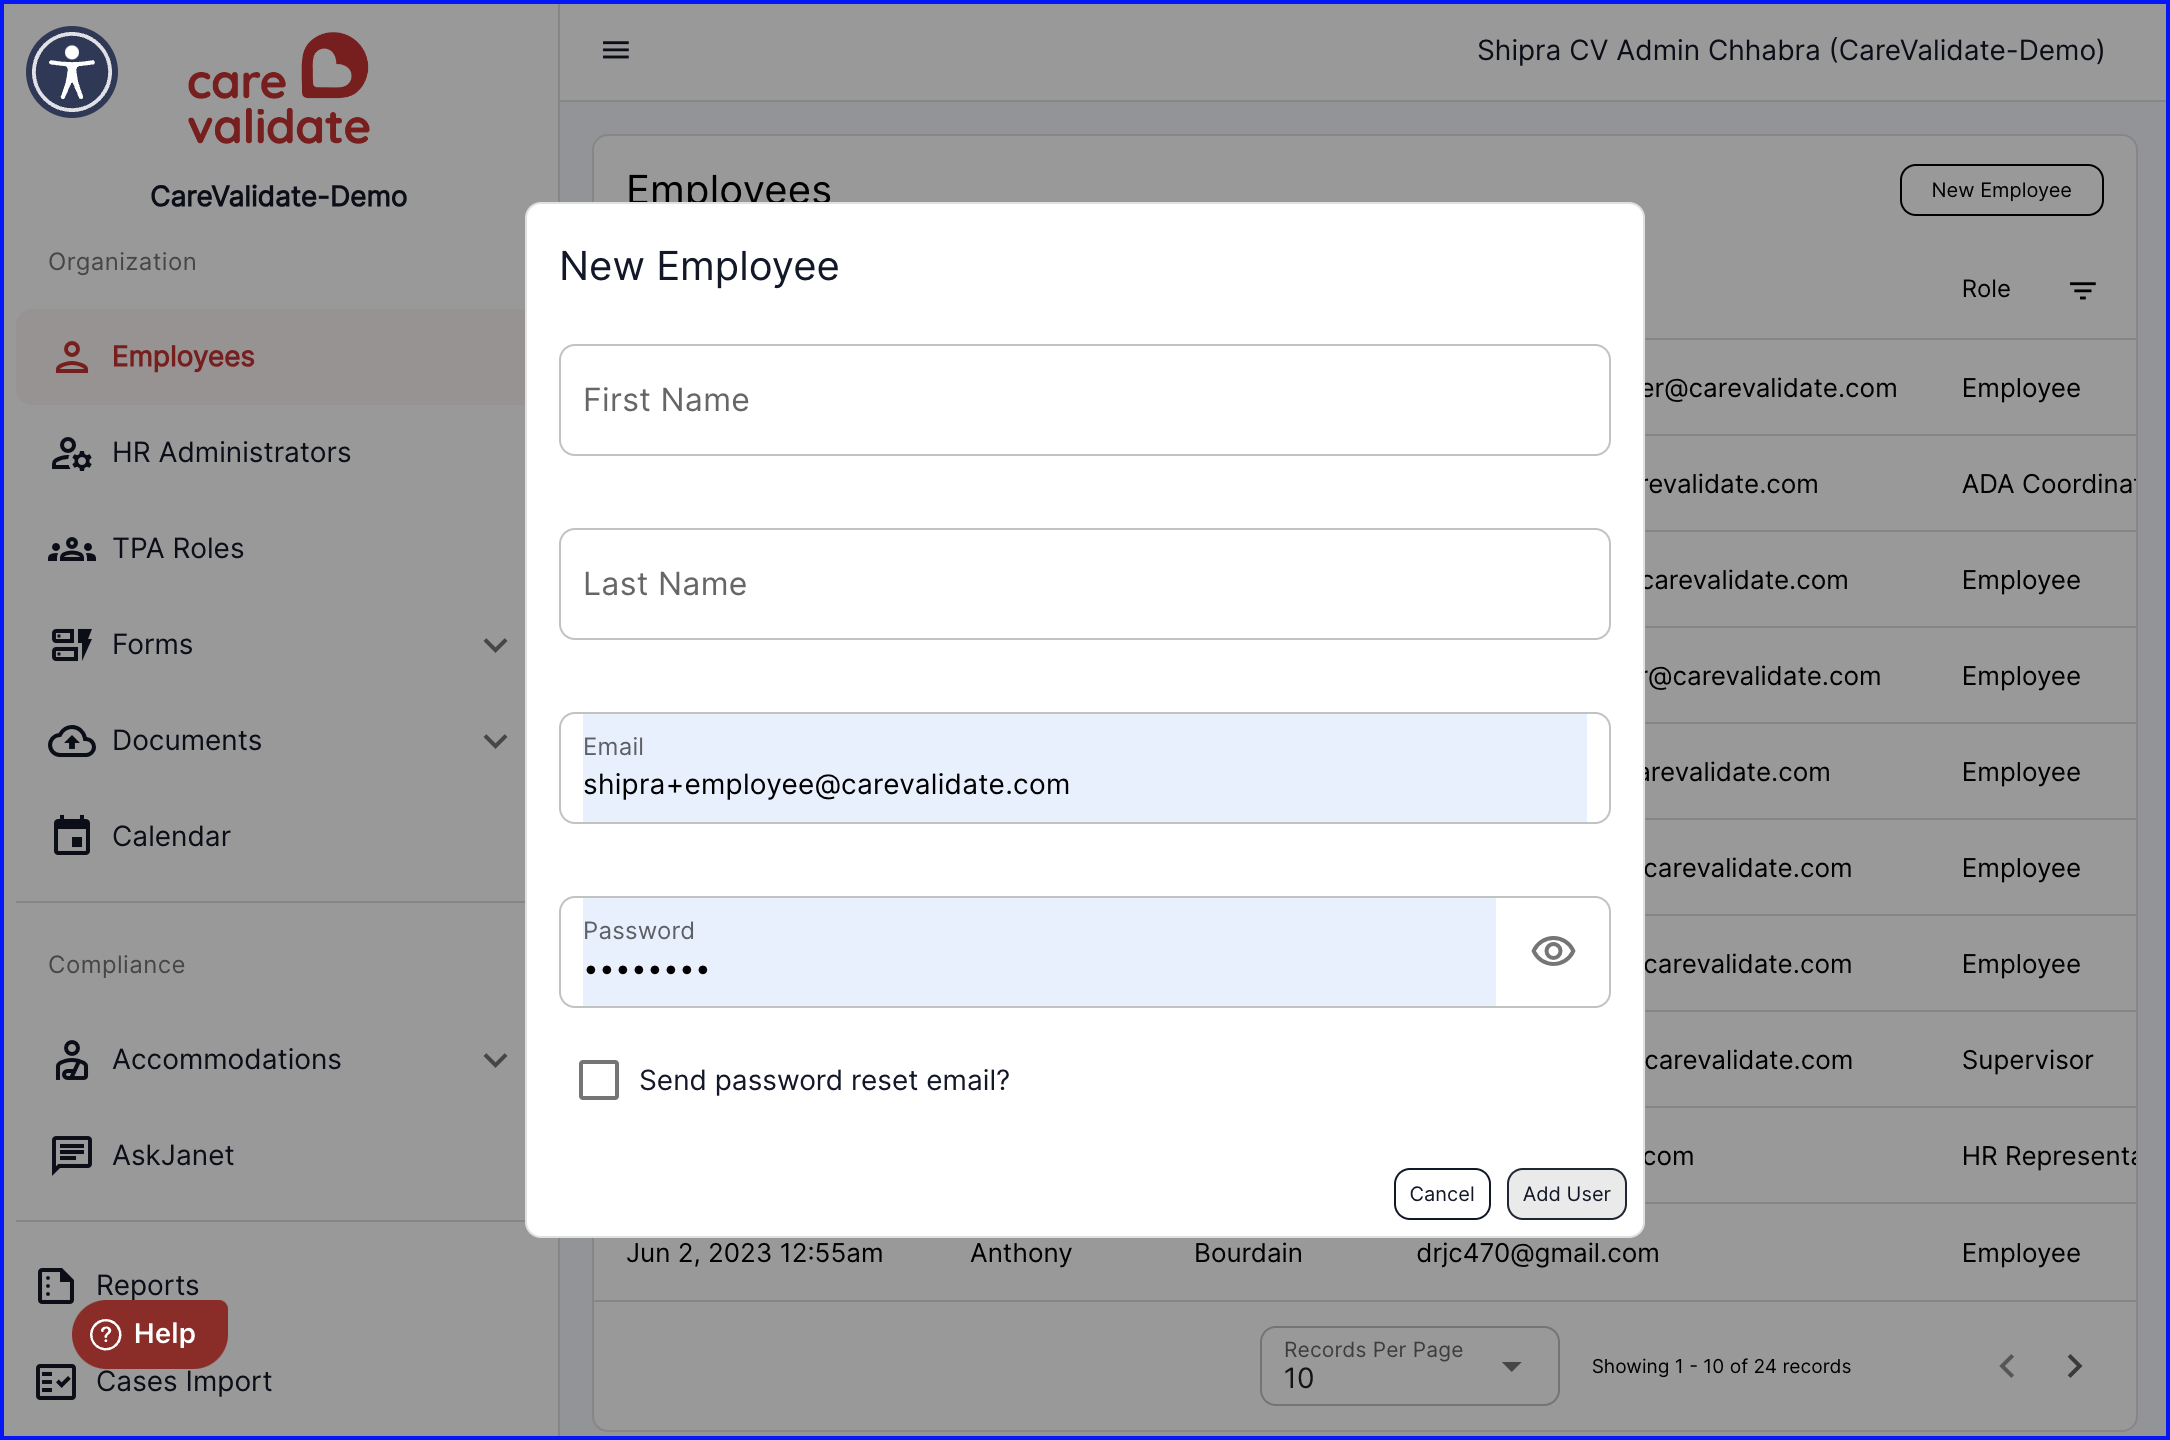This screenshot has width=2170, height=1440.
Task: Click the CareValidate logo
Action: pos(279,88)
